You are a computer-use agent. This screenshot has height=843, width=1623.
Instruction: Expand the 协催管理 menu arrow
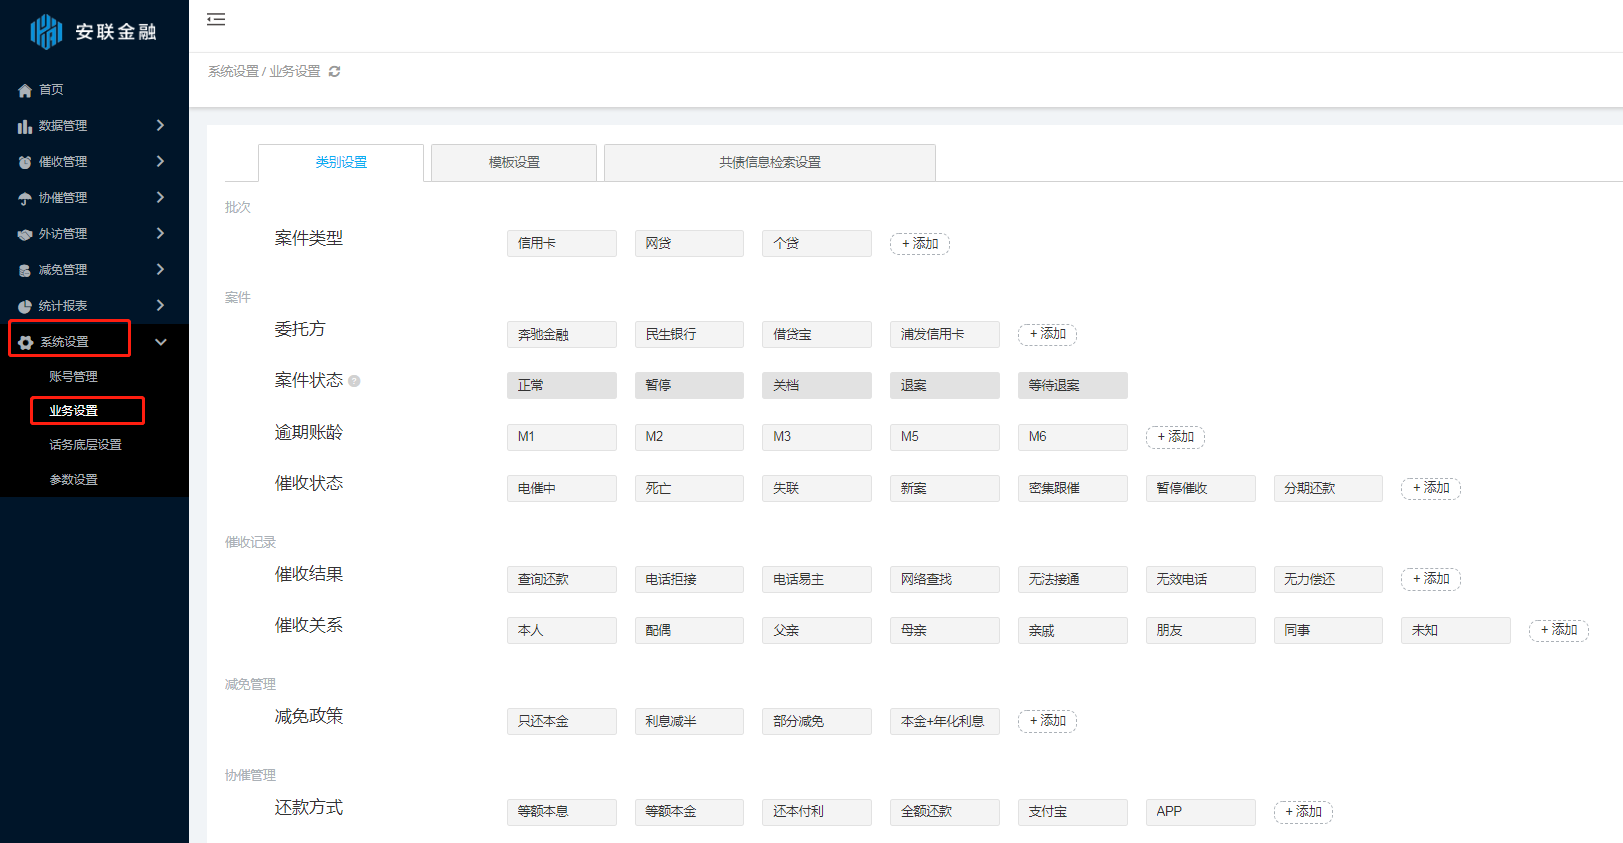pos(160,197)
